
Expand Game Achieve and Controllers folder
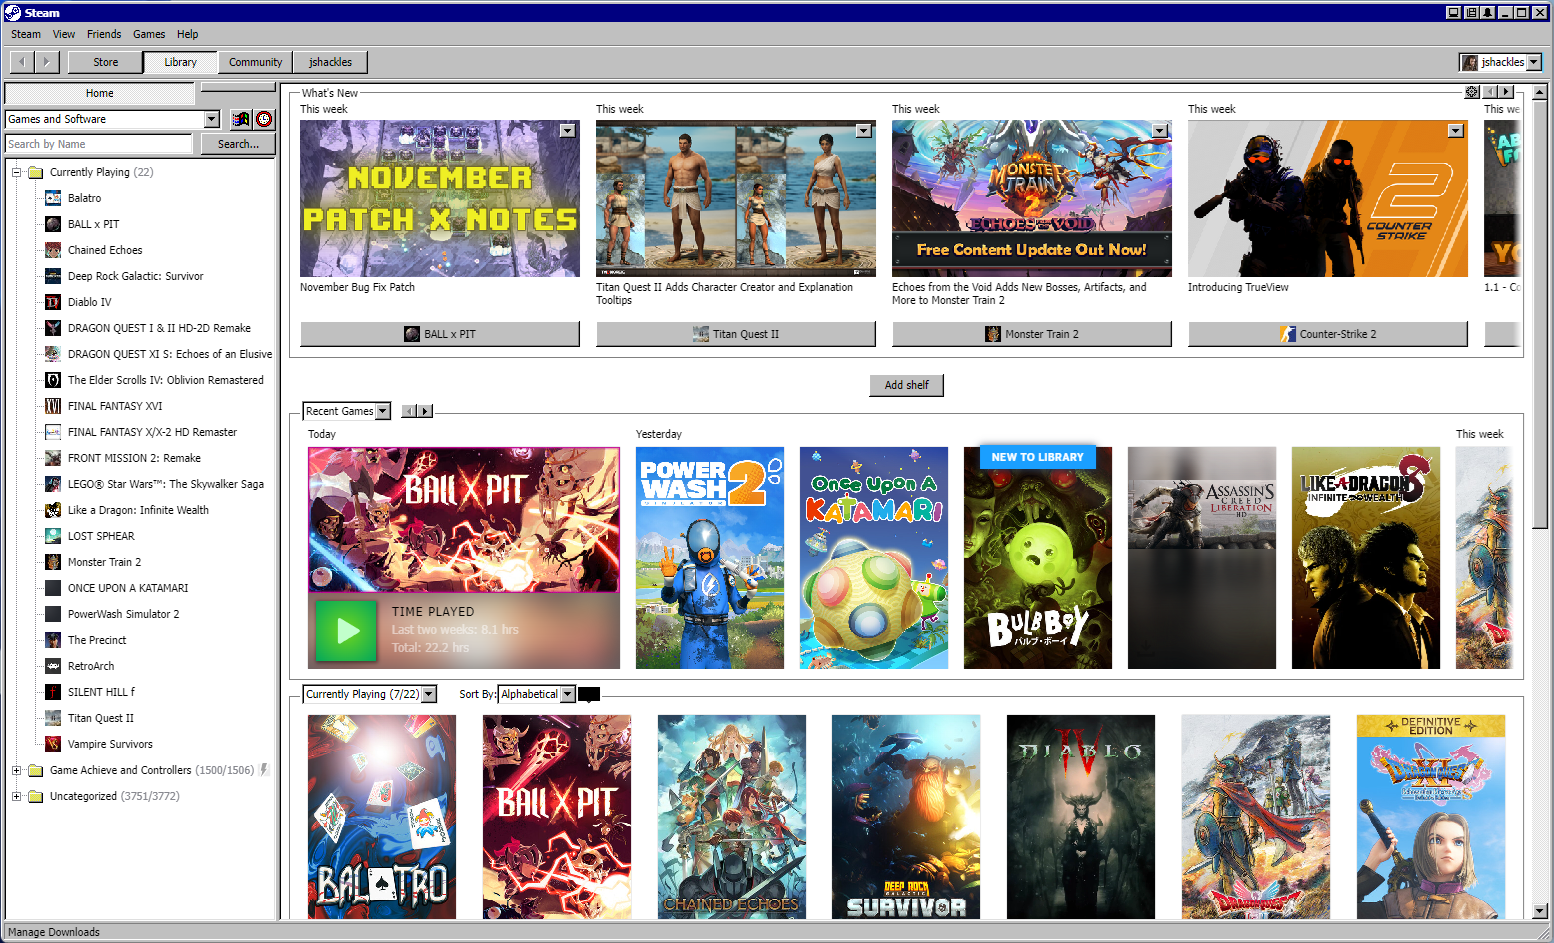tap(17, 770)
